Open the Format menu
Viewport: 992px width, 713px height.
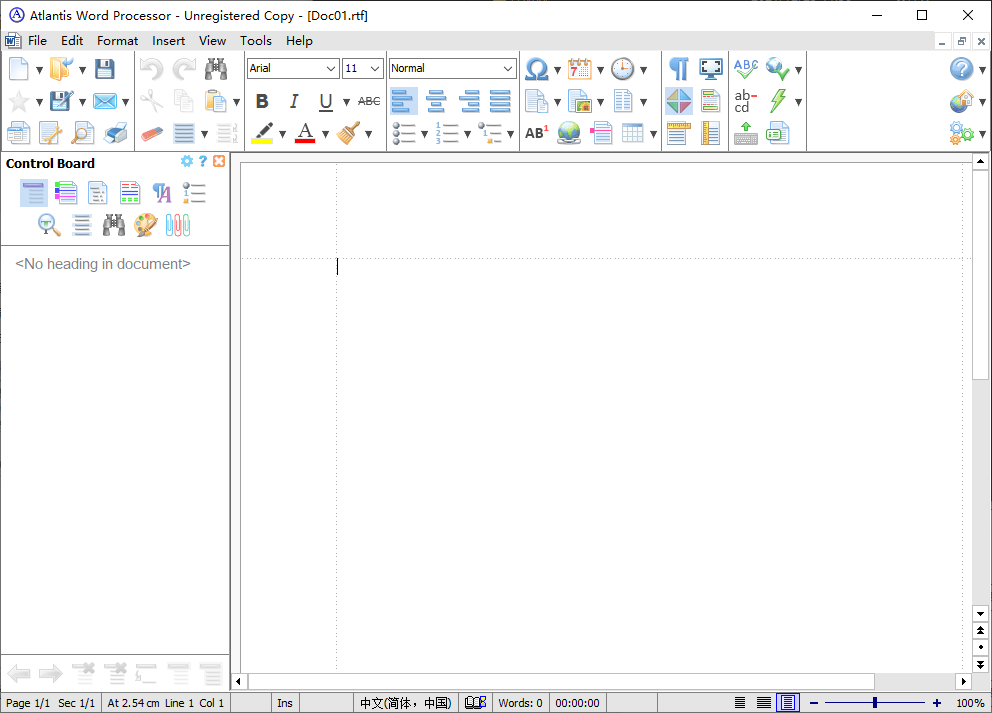coord(117,41)
